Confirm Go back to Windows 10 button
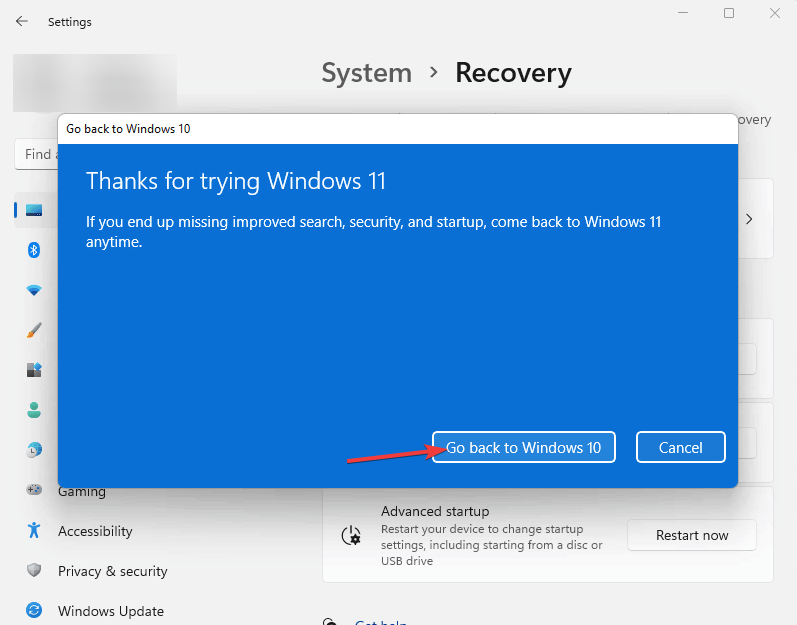This screenshot has height=625, width=797. (524, 447)
